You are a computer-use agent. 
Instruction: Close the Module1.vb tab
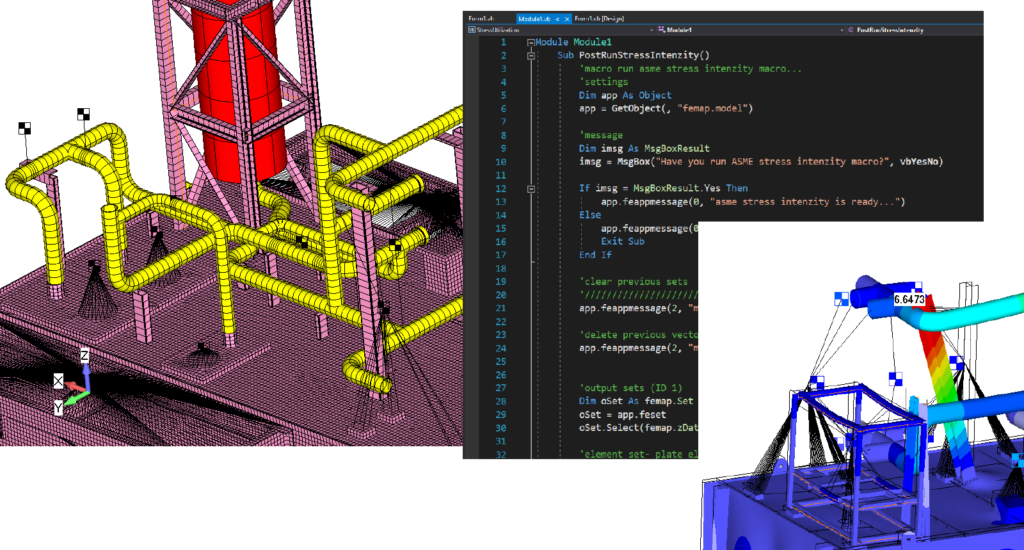tap(567, 19)
